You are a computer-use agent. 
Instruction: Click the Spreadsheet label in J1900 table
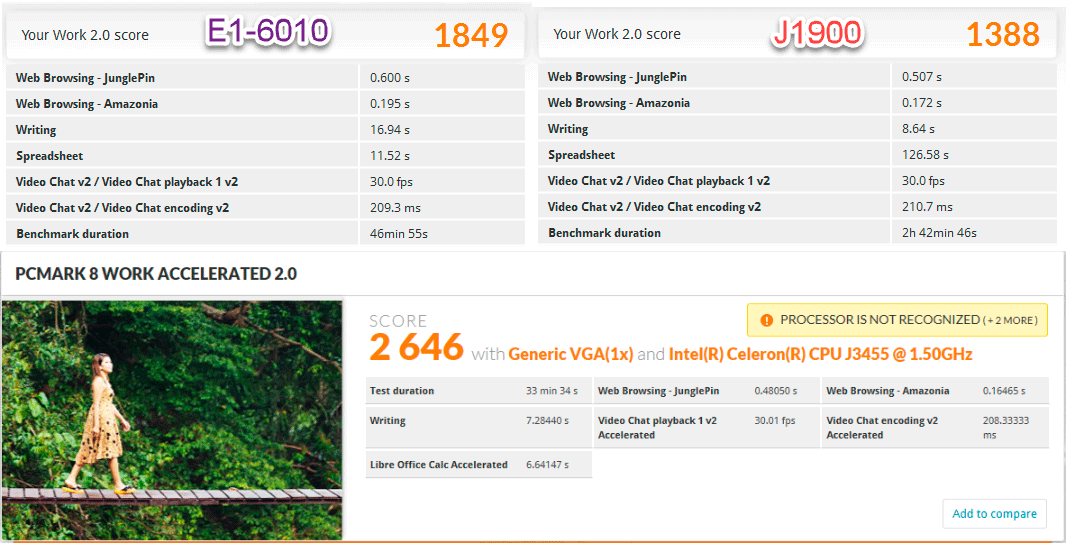tap(582, 155)
